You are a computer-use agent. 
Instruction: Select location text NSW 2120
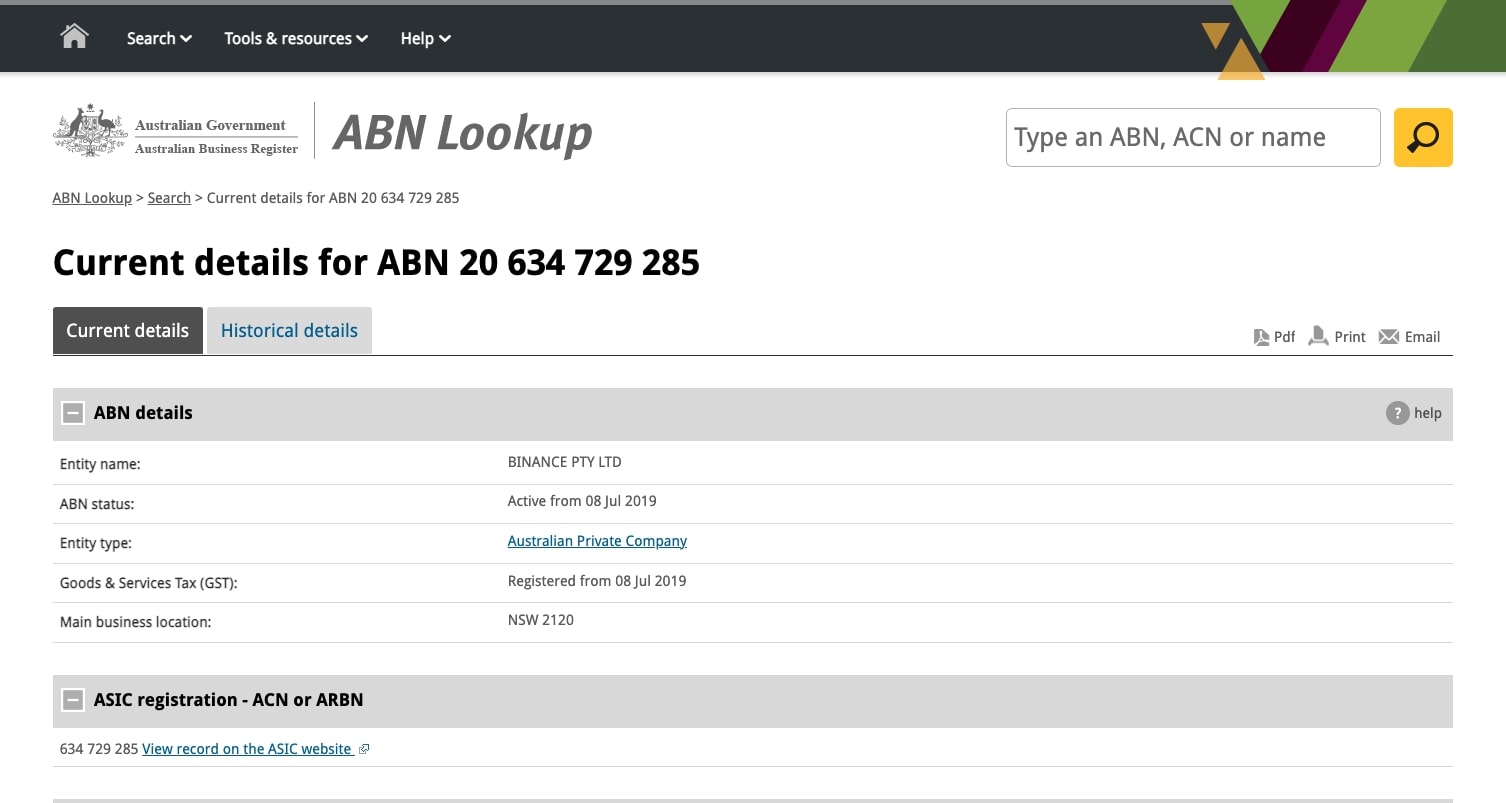coord(541,620)
